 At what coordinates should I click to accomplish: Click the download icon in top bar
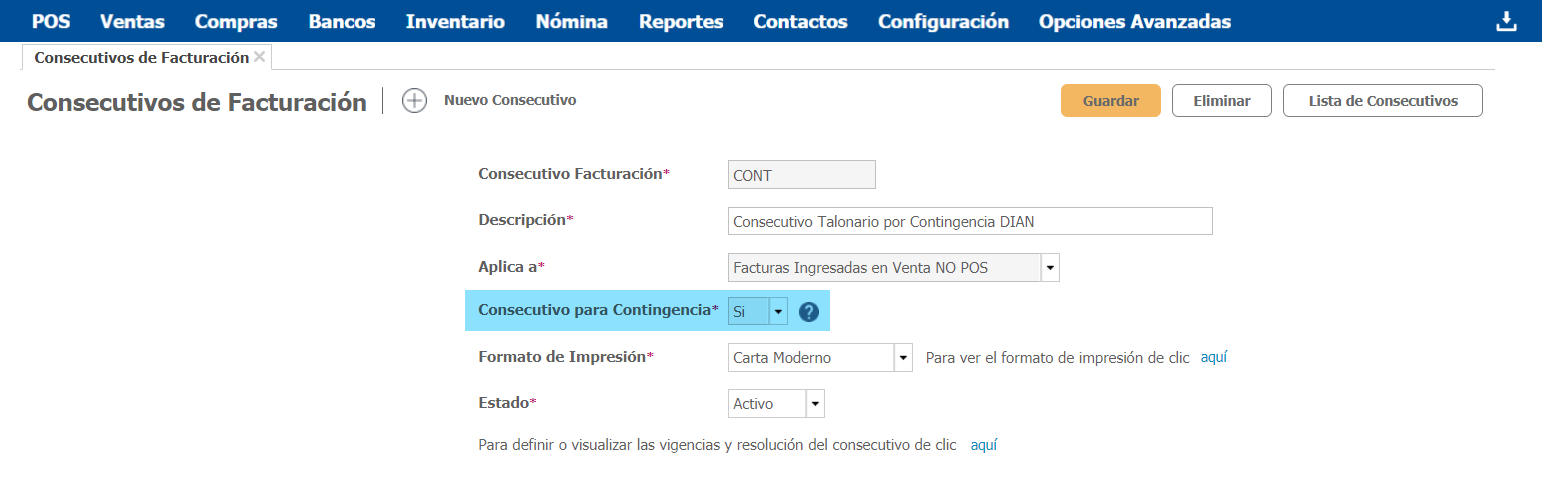[1506, 22]
